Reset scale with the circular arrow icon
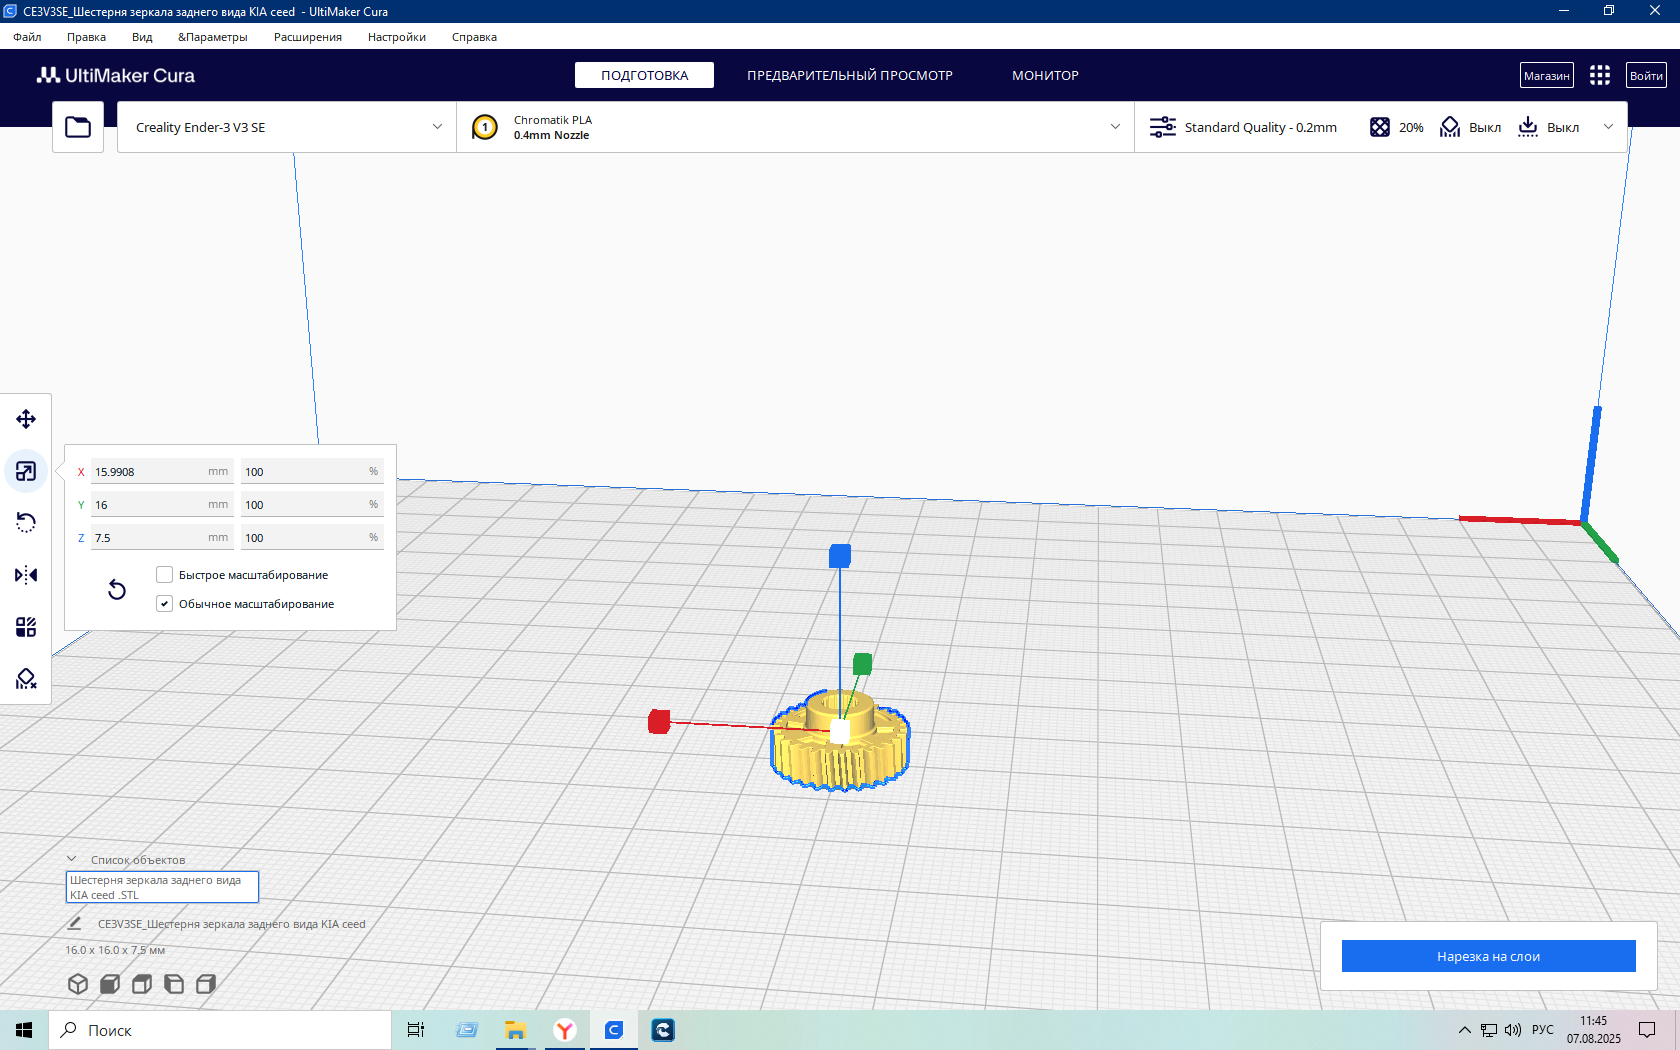This screenshot has height=1050, width=1680. coord(117,589)
